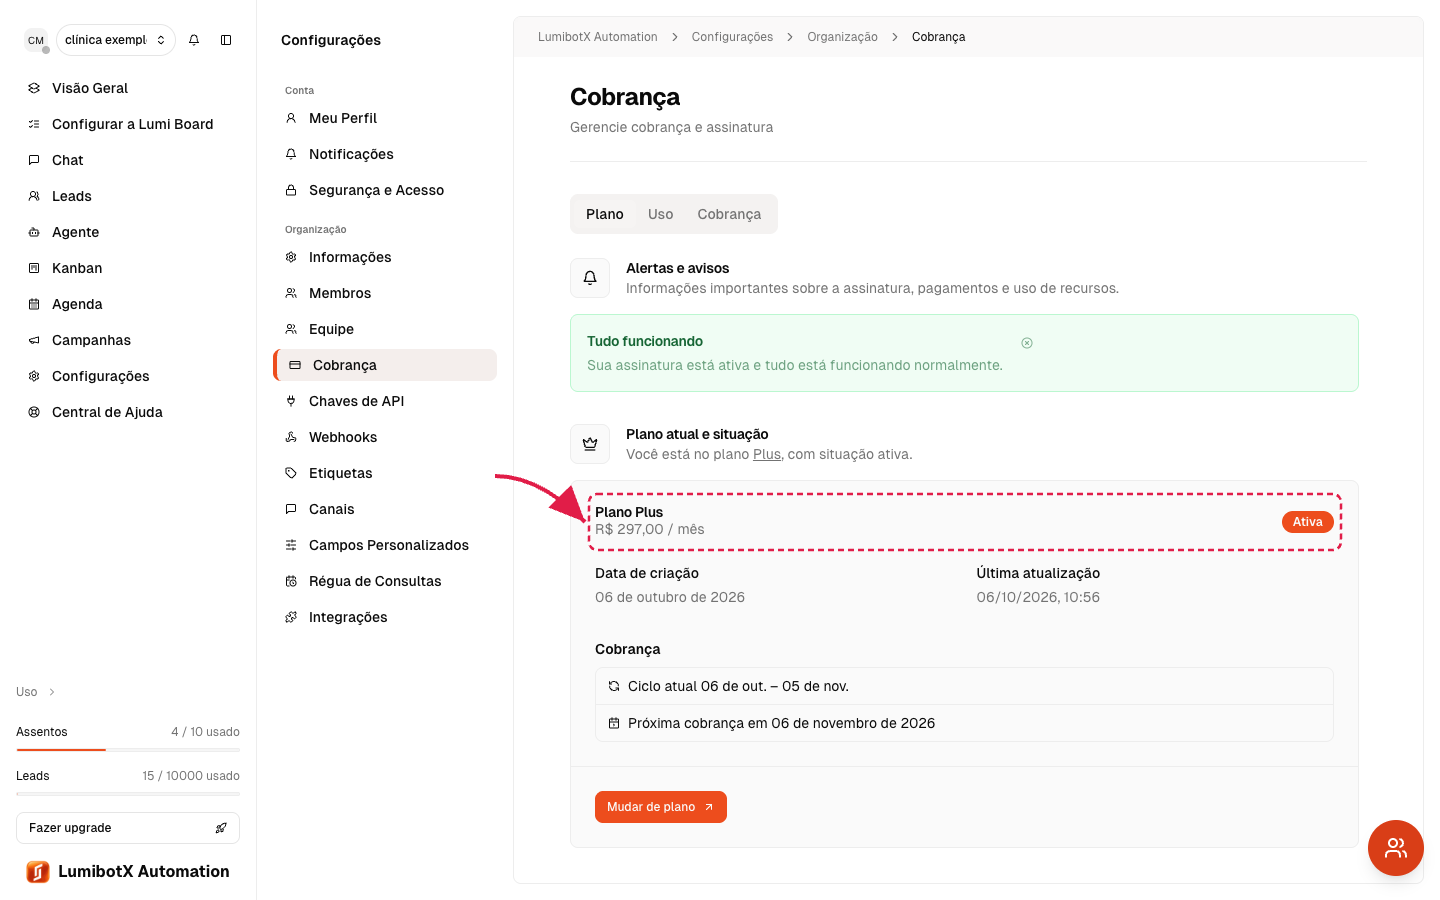1440x900 pixels.
Task: Click the crown icon beside Plano atual
Action: 590,444
